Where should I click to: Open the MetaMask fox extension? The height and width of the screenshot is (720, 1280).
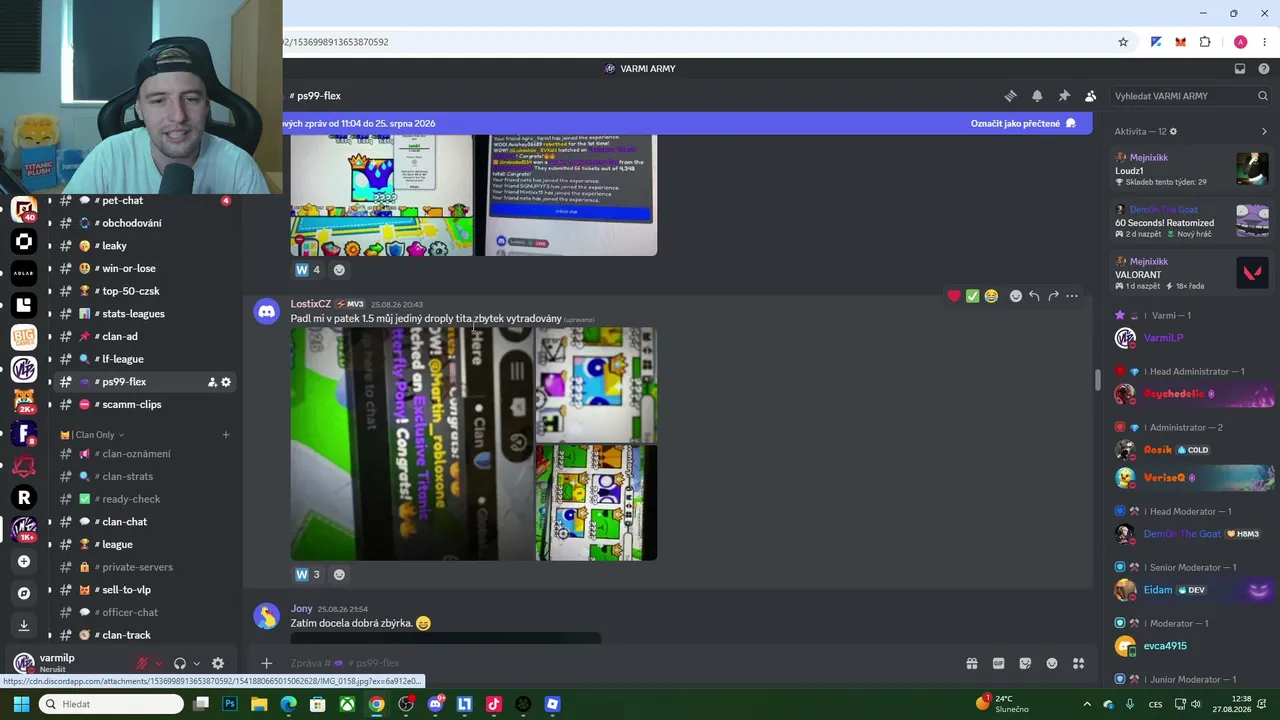1181,42
